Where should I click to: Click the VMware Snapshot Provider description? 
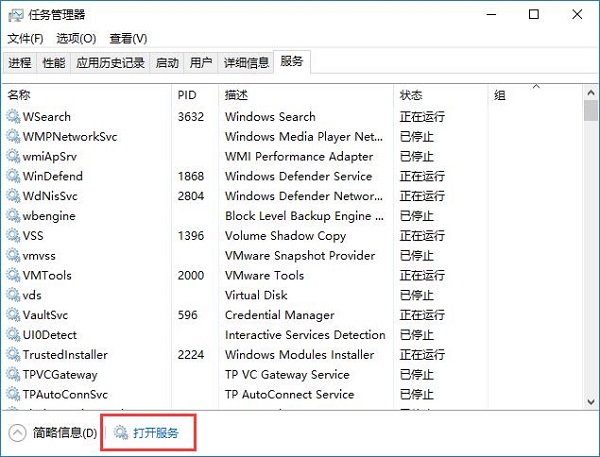(300, 255)
